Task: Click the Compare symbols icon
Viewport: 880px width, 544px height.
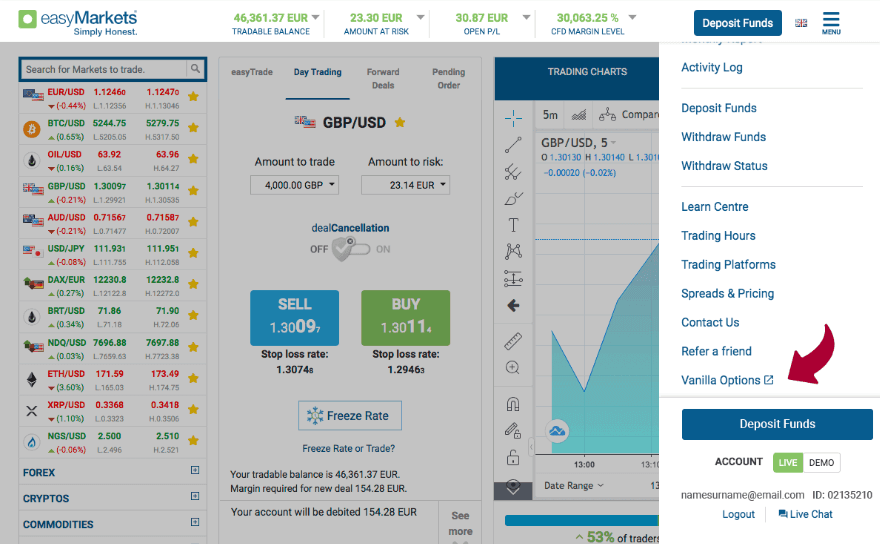Action: [x=607, y=115]
